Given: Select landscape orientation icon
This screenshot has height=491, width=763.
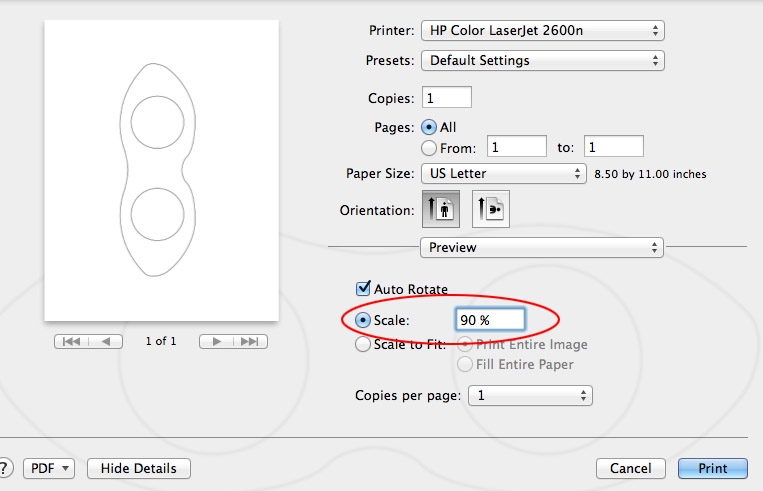Looking at the screenshot, I should tap(491, 209).
